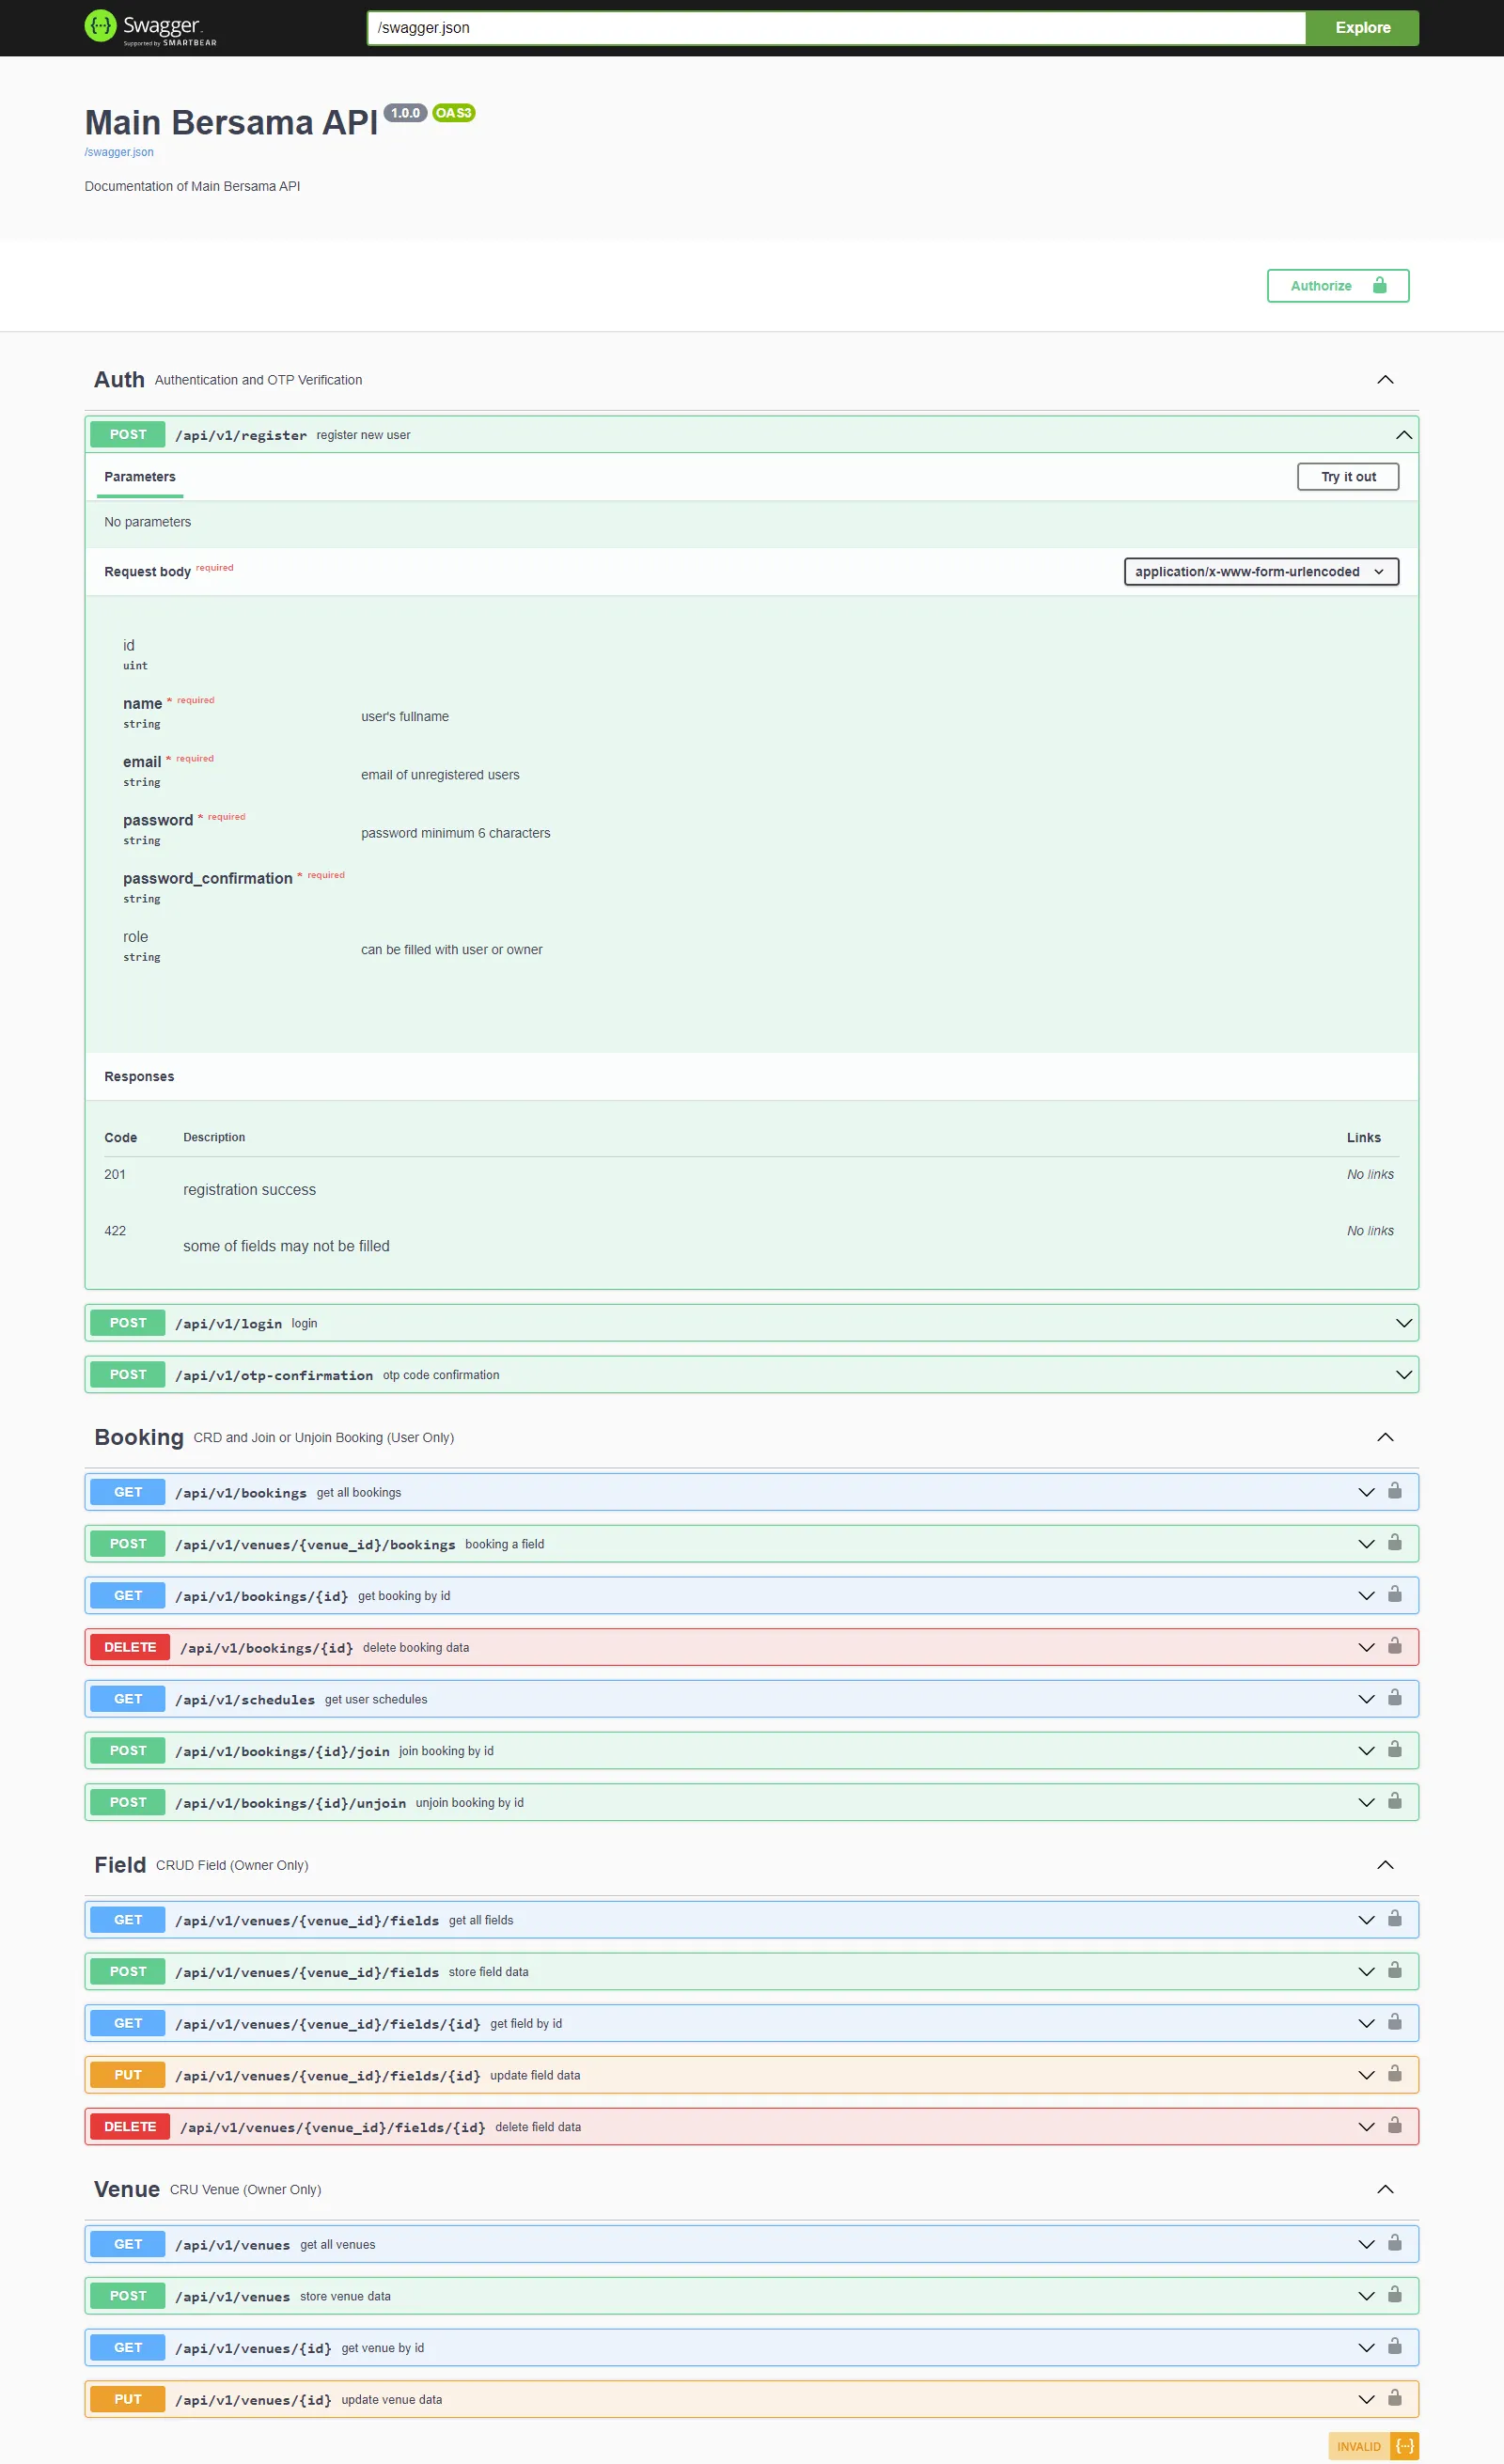Click the Explore button
1504x2464 pixels.
pos(1361,27)
